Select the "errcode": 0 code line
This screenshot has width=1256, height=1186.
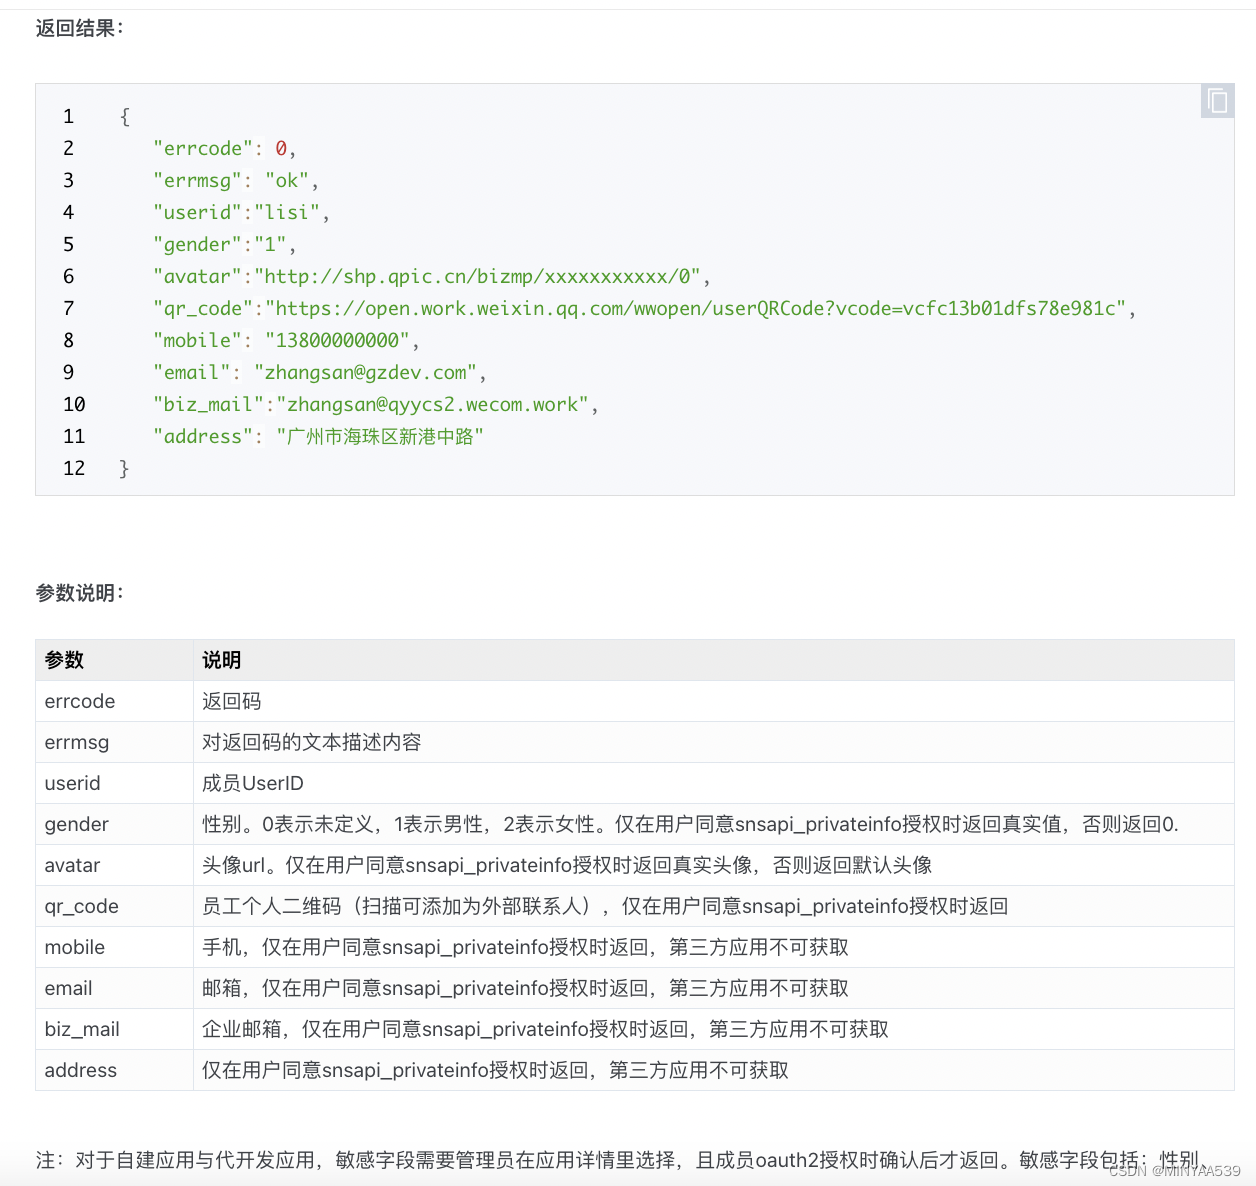(225, 148)
